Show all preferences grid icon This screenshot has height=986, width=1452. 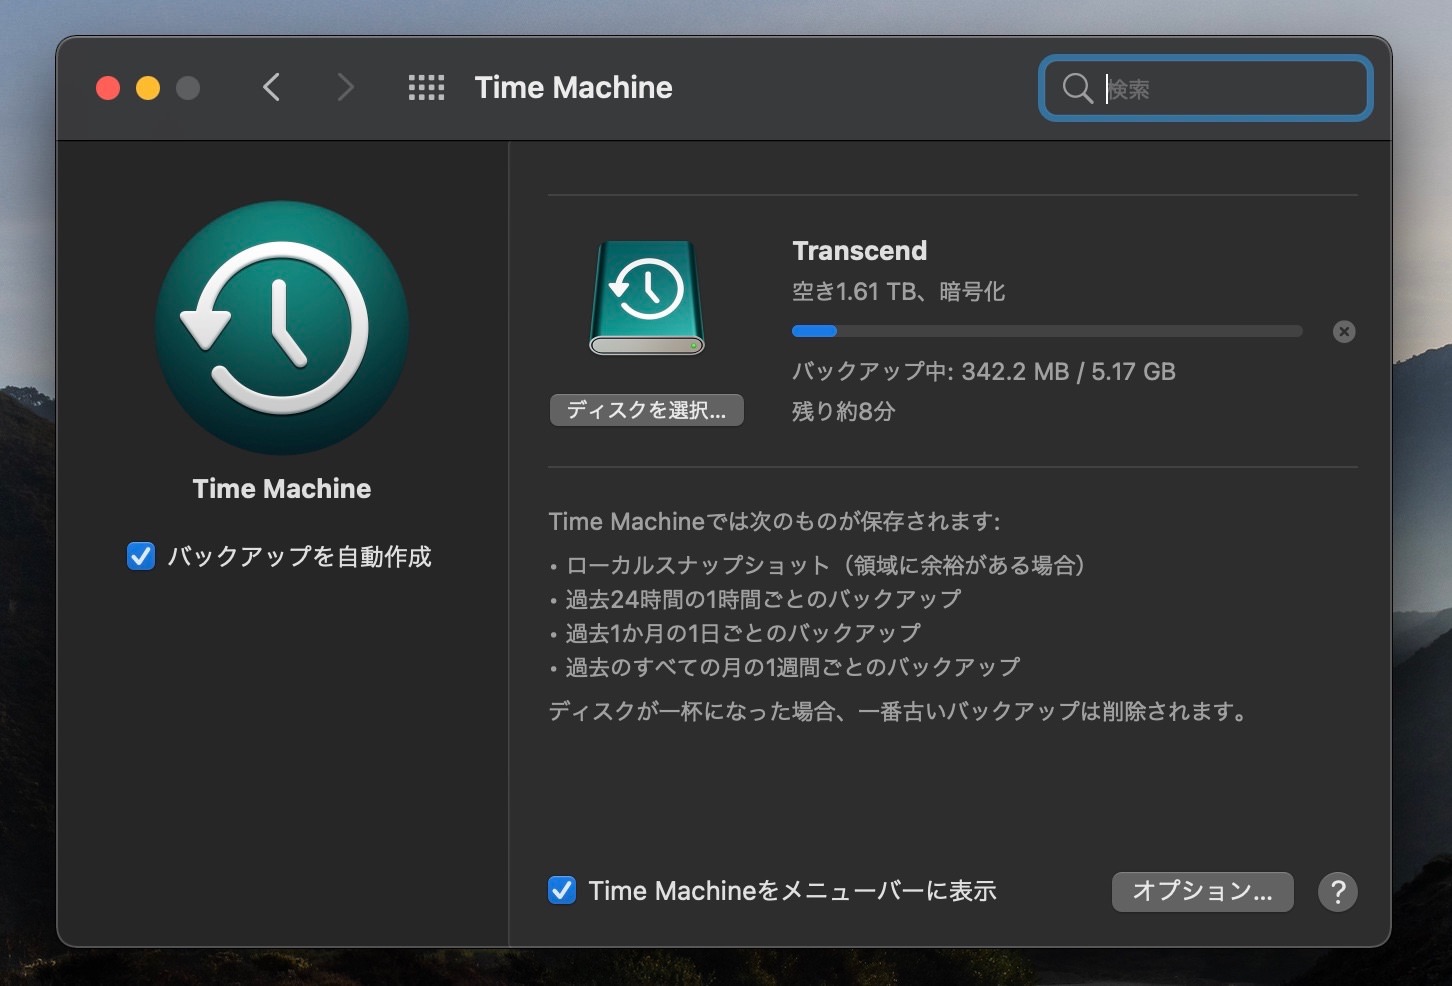click(x=426, y=88)
